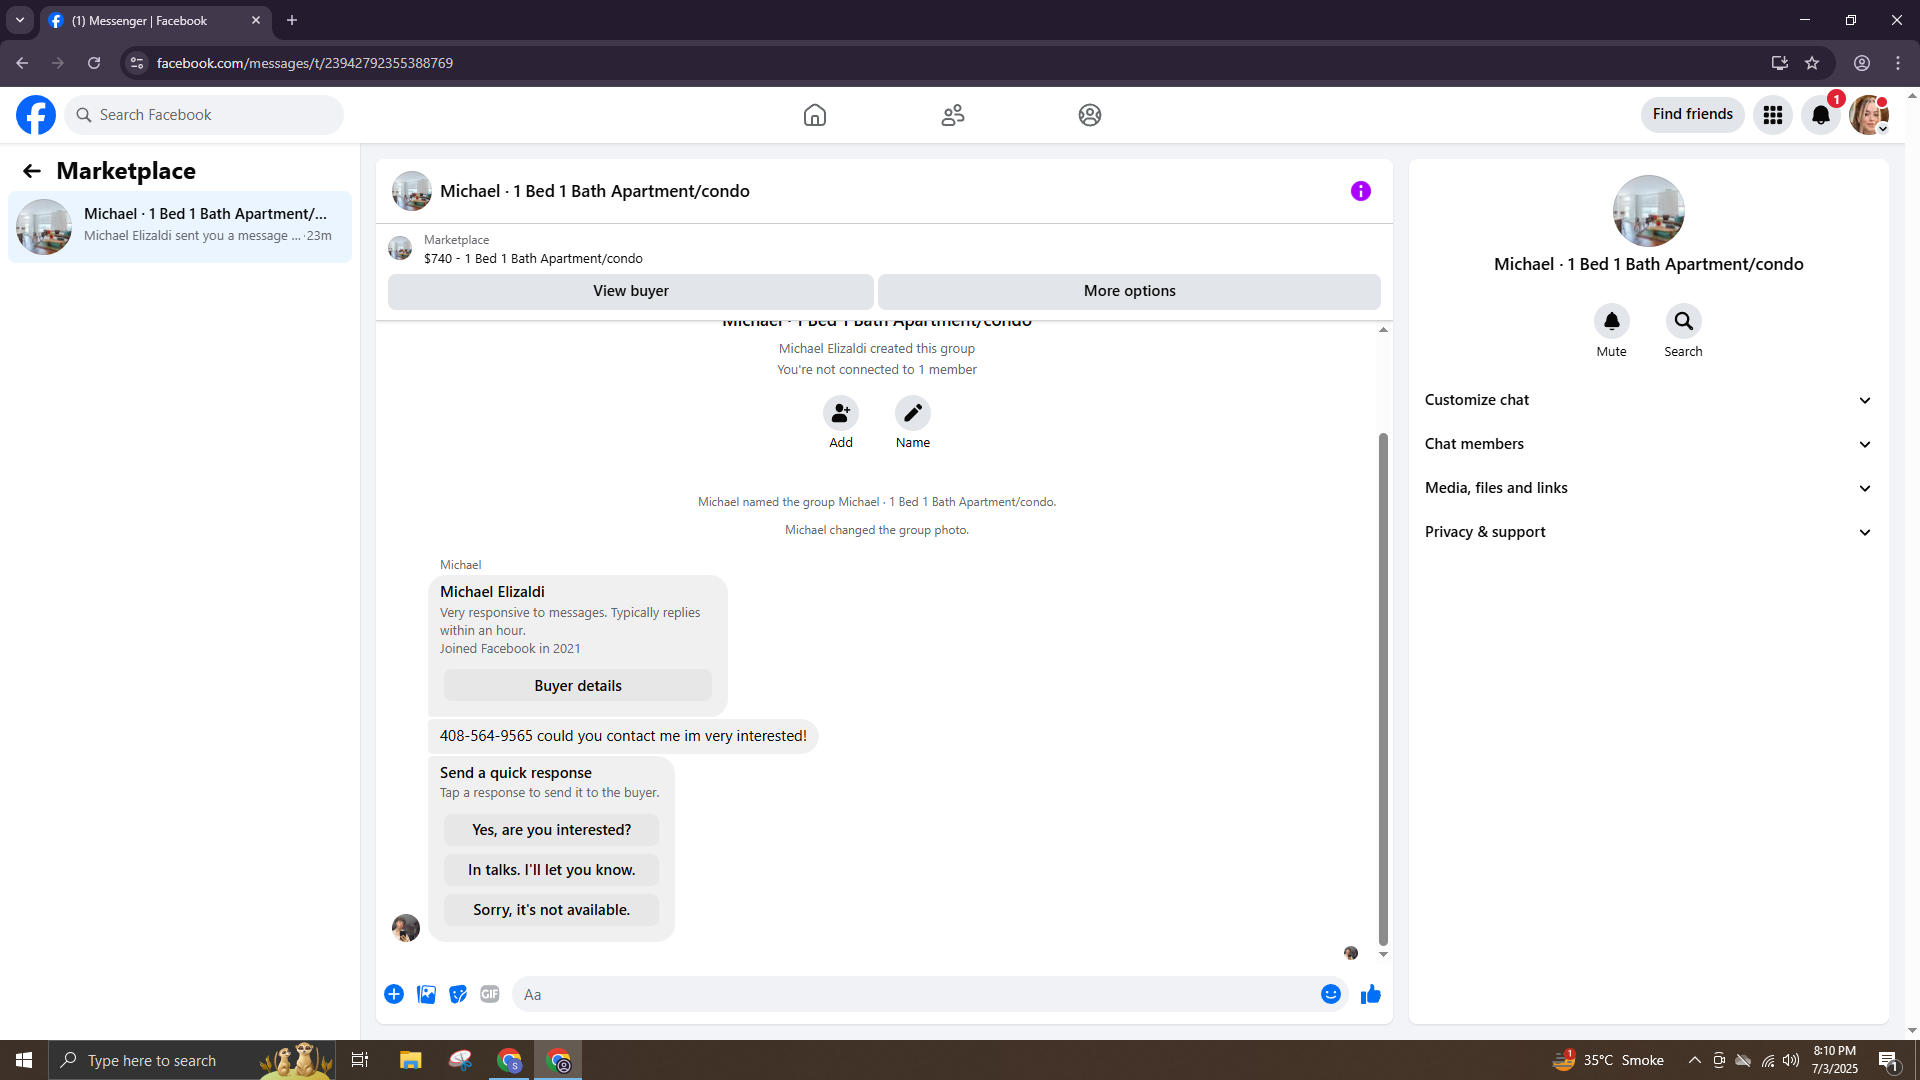1920x1080 pixels.
Task: Click the GIF chooser icon
Action: (x=489, y=994)
